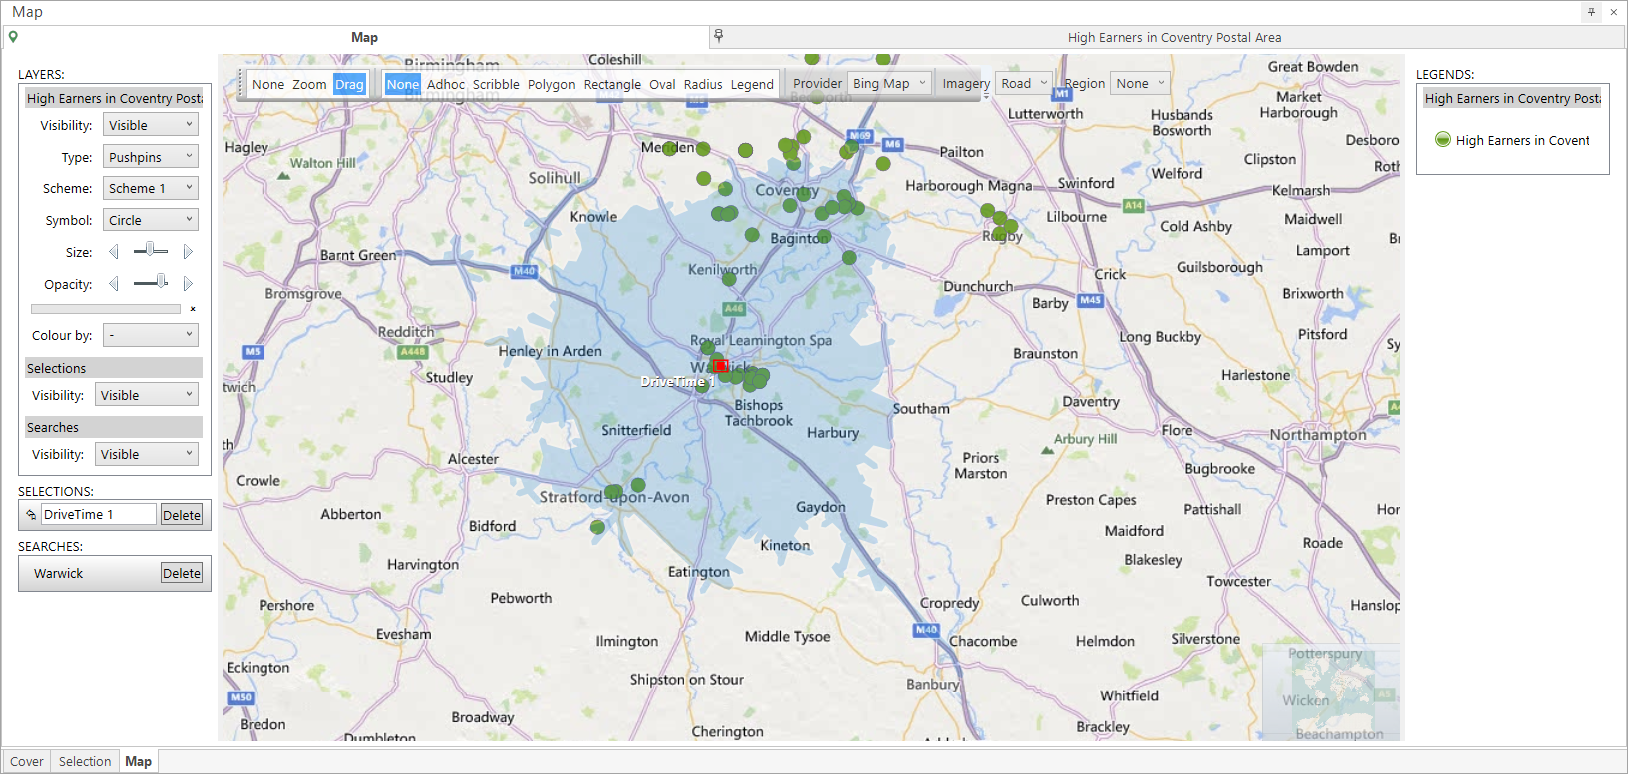This screenshot has height=774, width=1628.
Task: Activate the Adhoc selection tool
Action: (446, 84)
